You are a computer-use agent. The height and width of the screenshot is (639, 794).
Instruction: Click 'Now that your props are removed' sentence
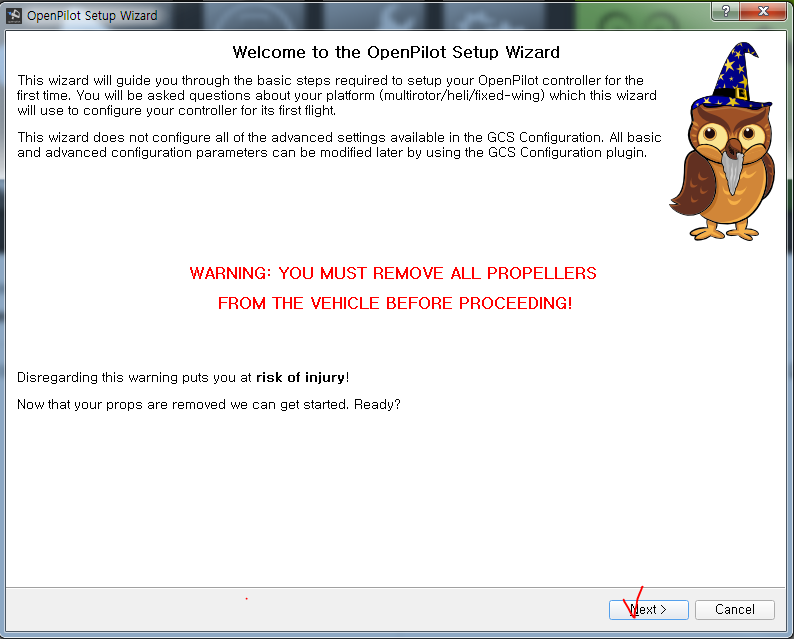(x=209, y=405)
